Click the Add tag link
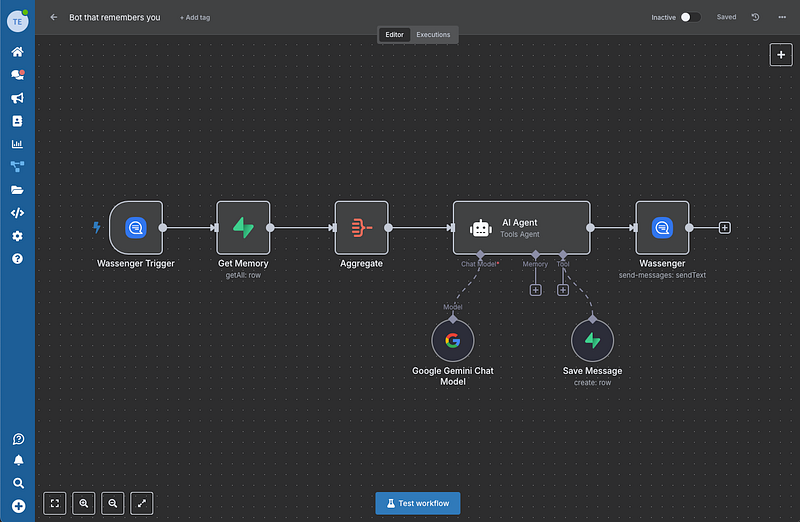800x522 pixels. [x=195, y=17]
